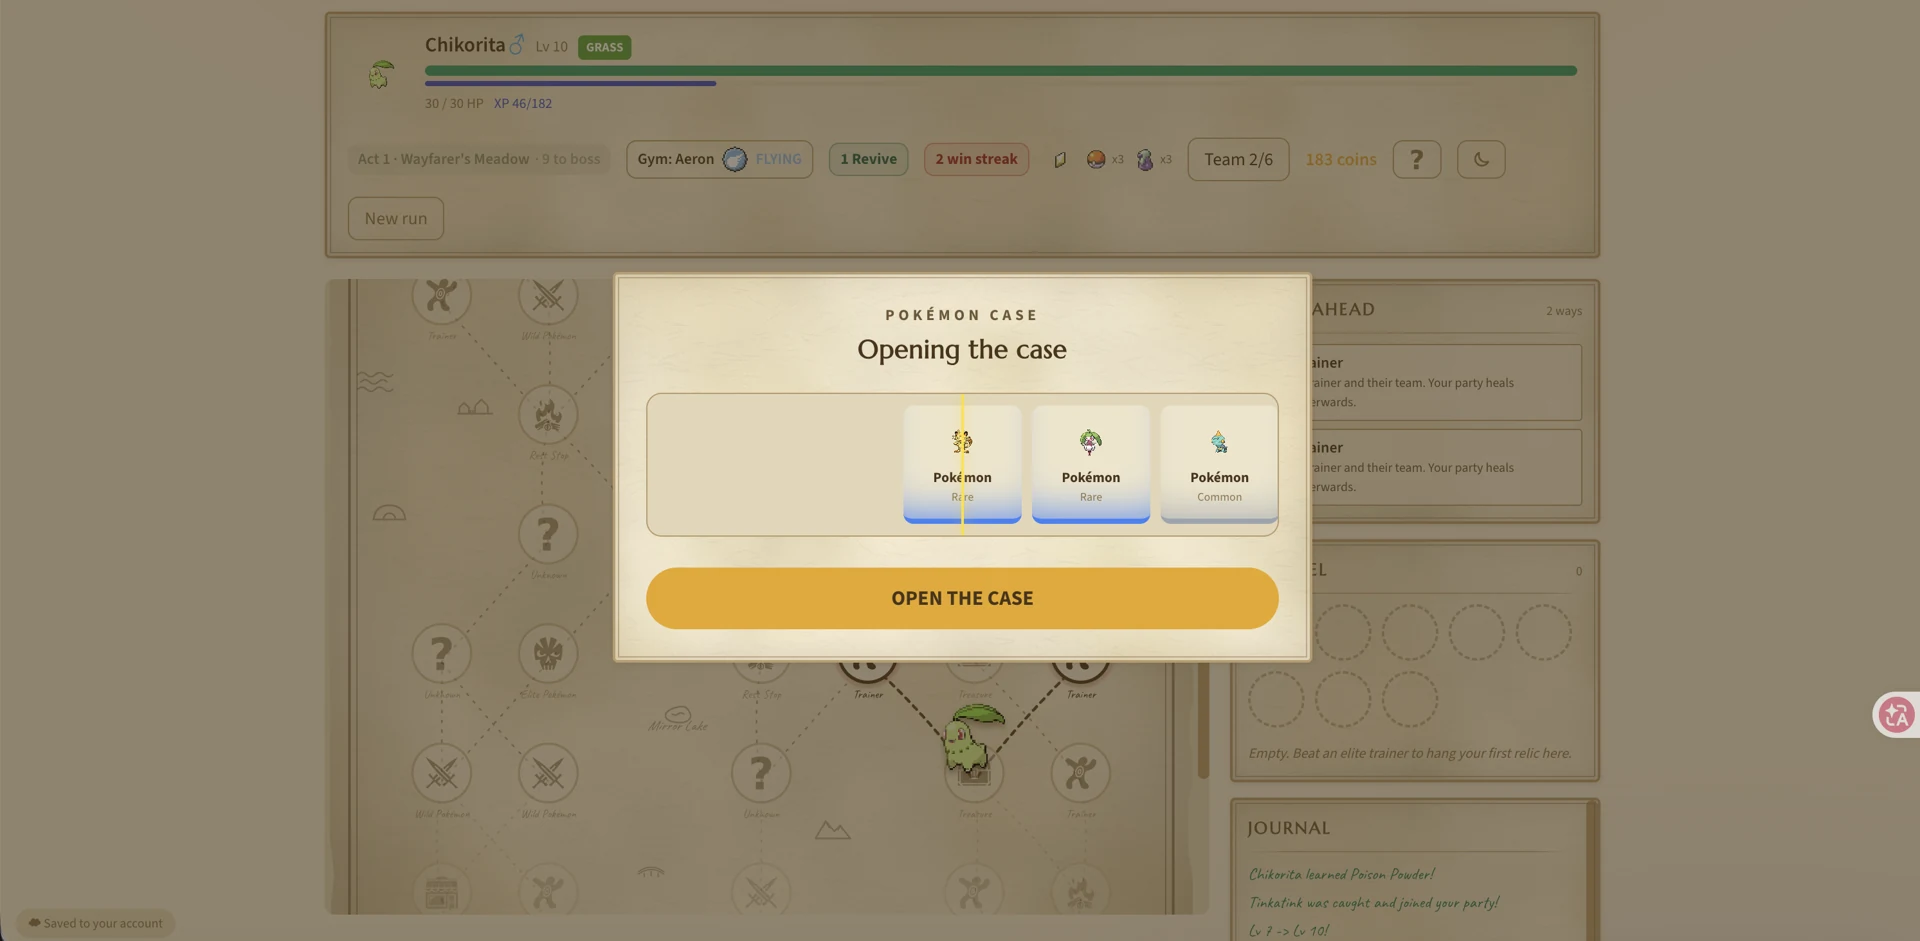Click the Mirror Lake label on the map

pyautogui.click(x=678, y=726)
